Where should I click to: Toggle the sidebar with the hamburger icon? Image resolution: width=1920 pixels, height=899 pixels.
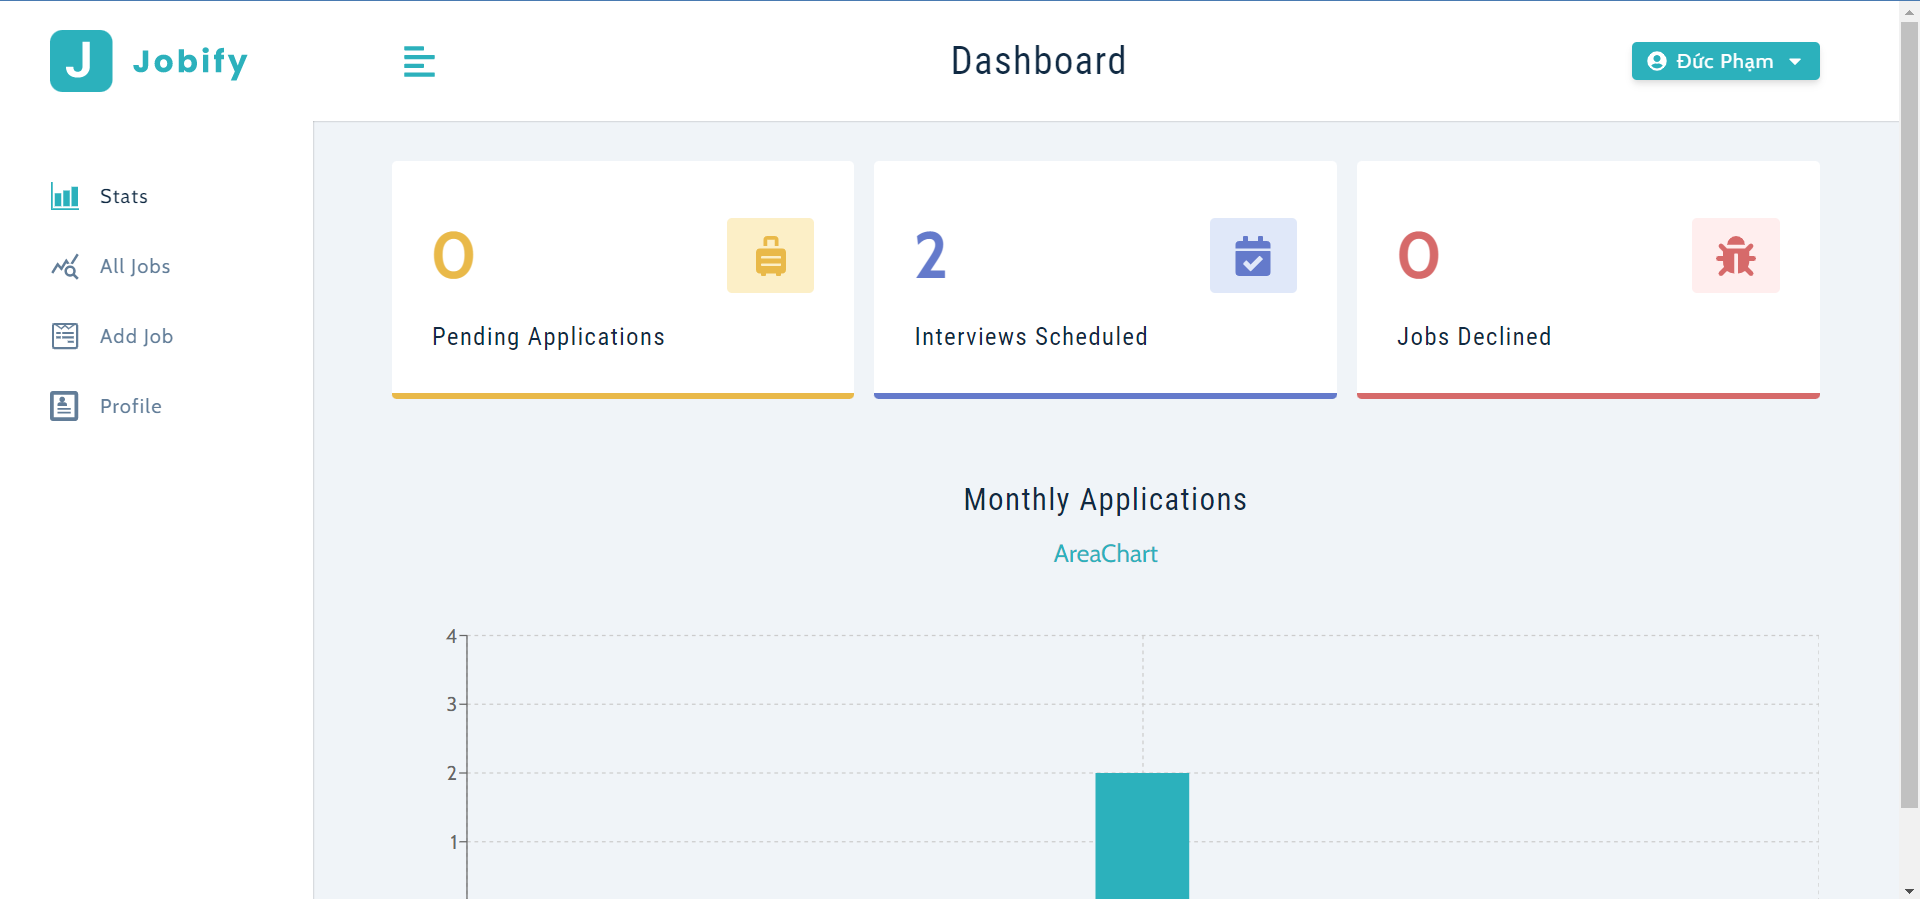[x=419, y=62]
